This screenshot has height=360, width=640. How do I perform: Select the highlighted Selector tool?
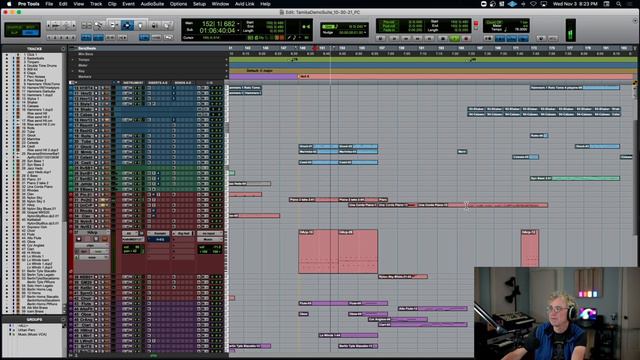pos(127,25)
